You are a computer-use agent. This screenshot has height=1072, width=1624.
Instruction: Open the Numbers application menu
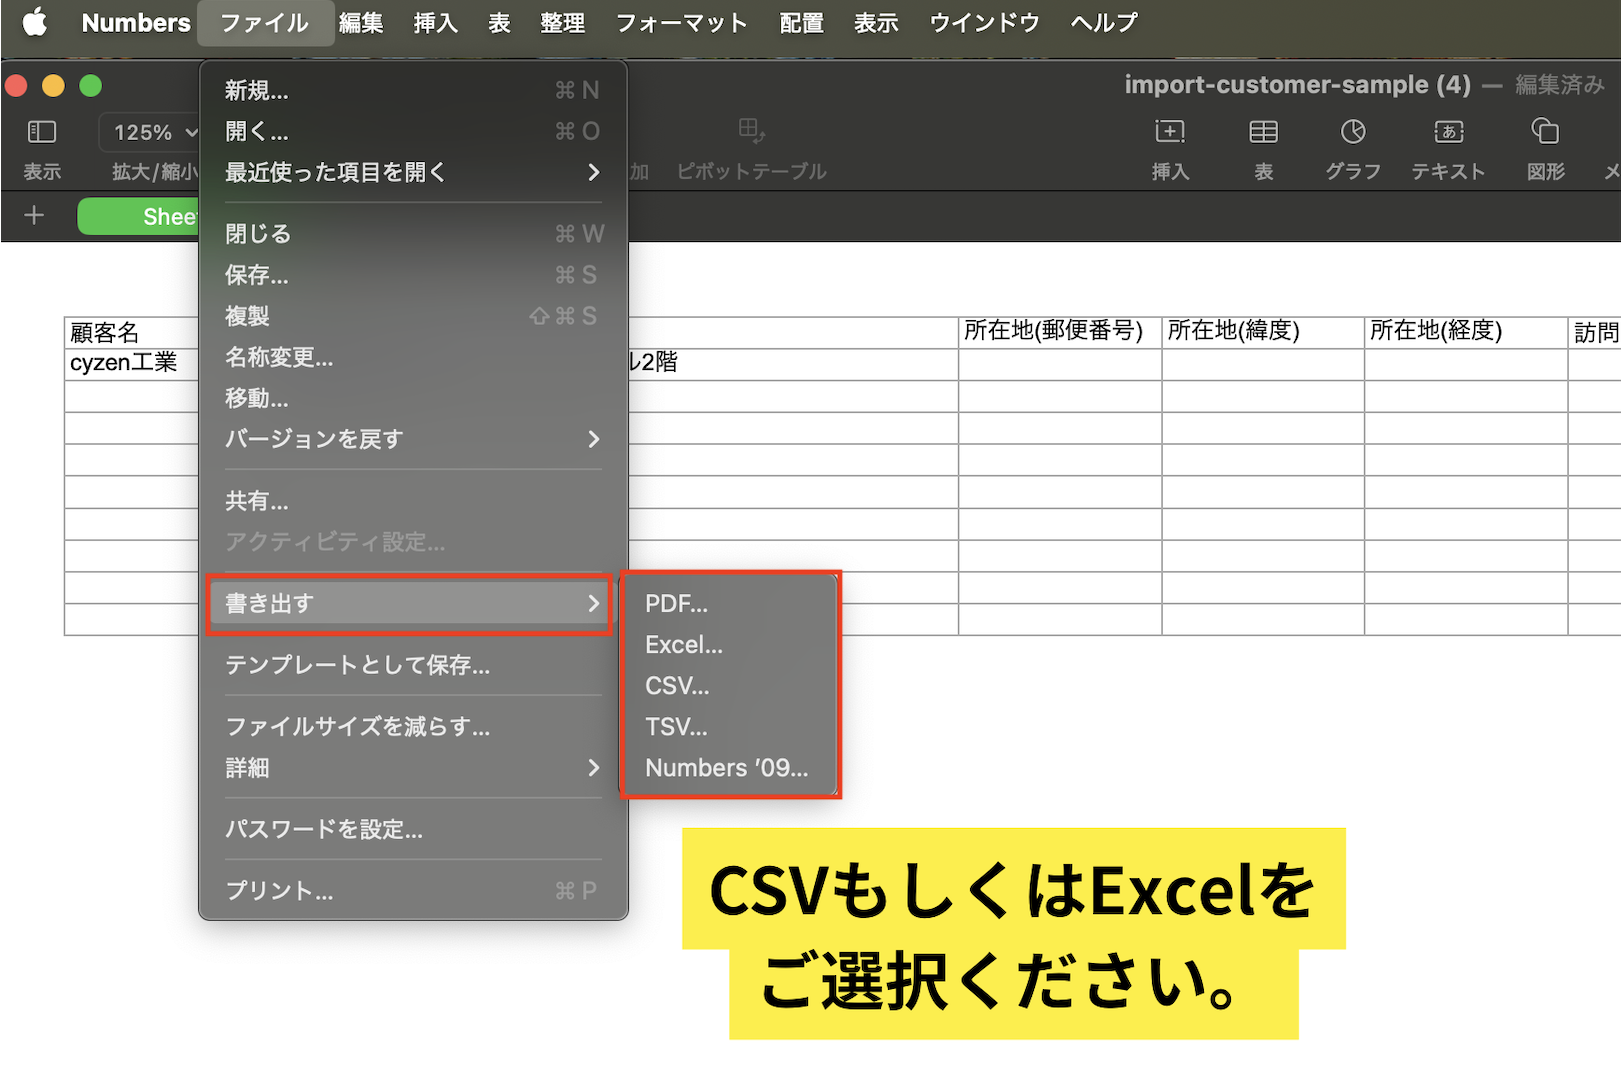(136, 22)
